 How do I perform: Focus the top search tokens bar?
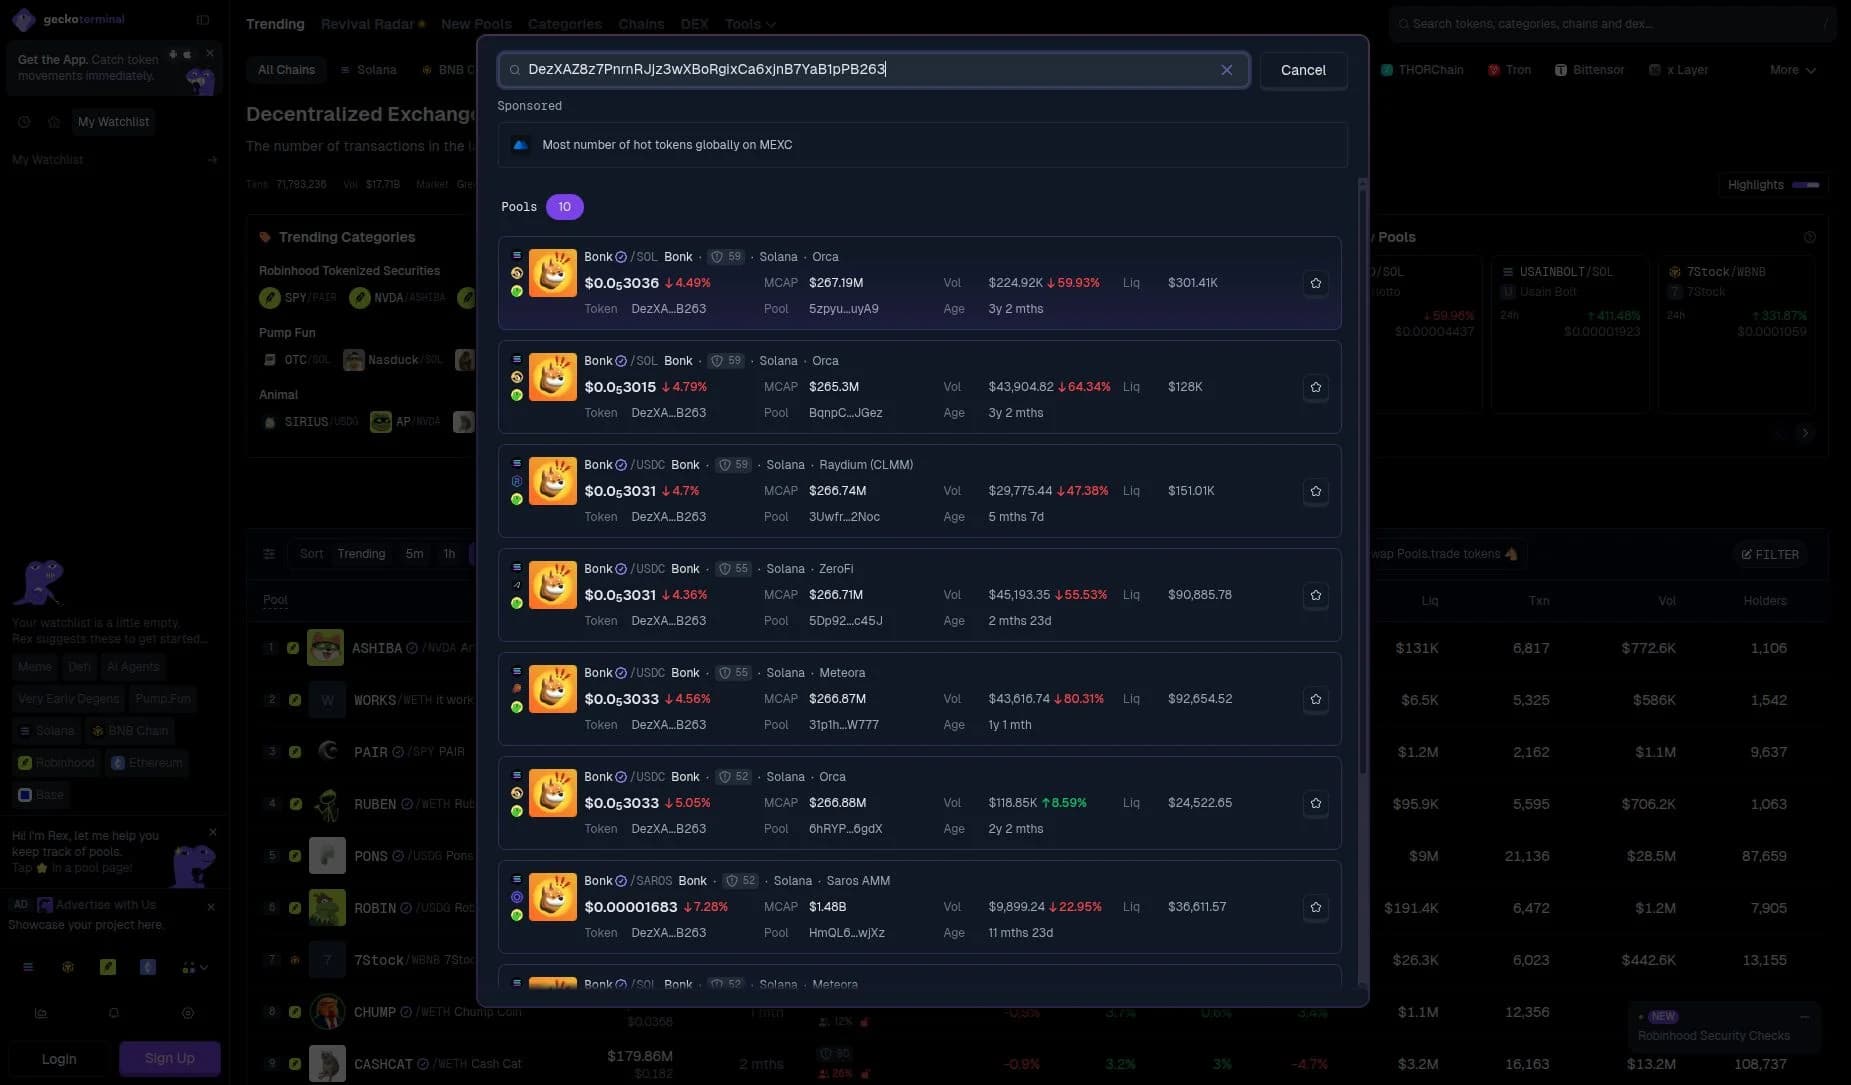pyautogui.click(x=1611, y=24)
